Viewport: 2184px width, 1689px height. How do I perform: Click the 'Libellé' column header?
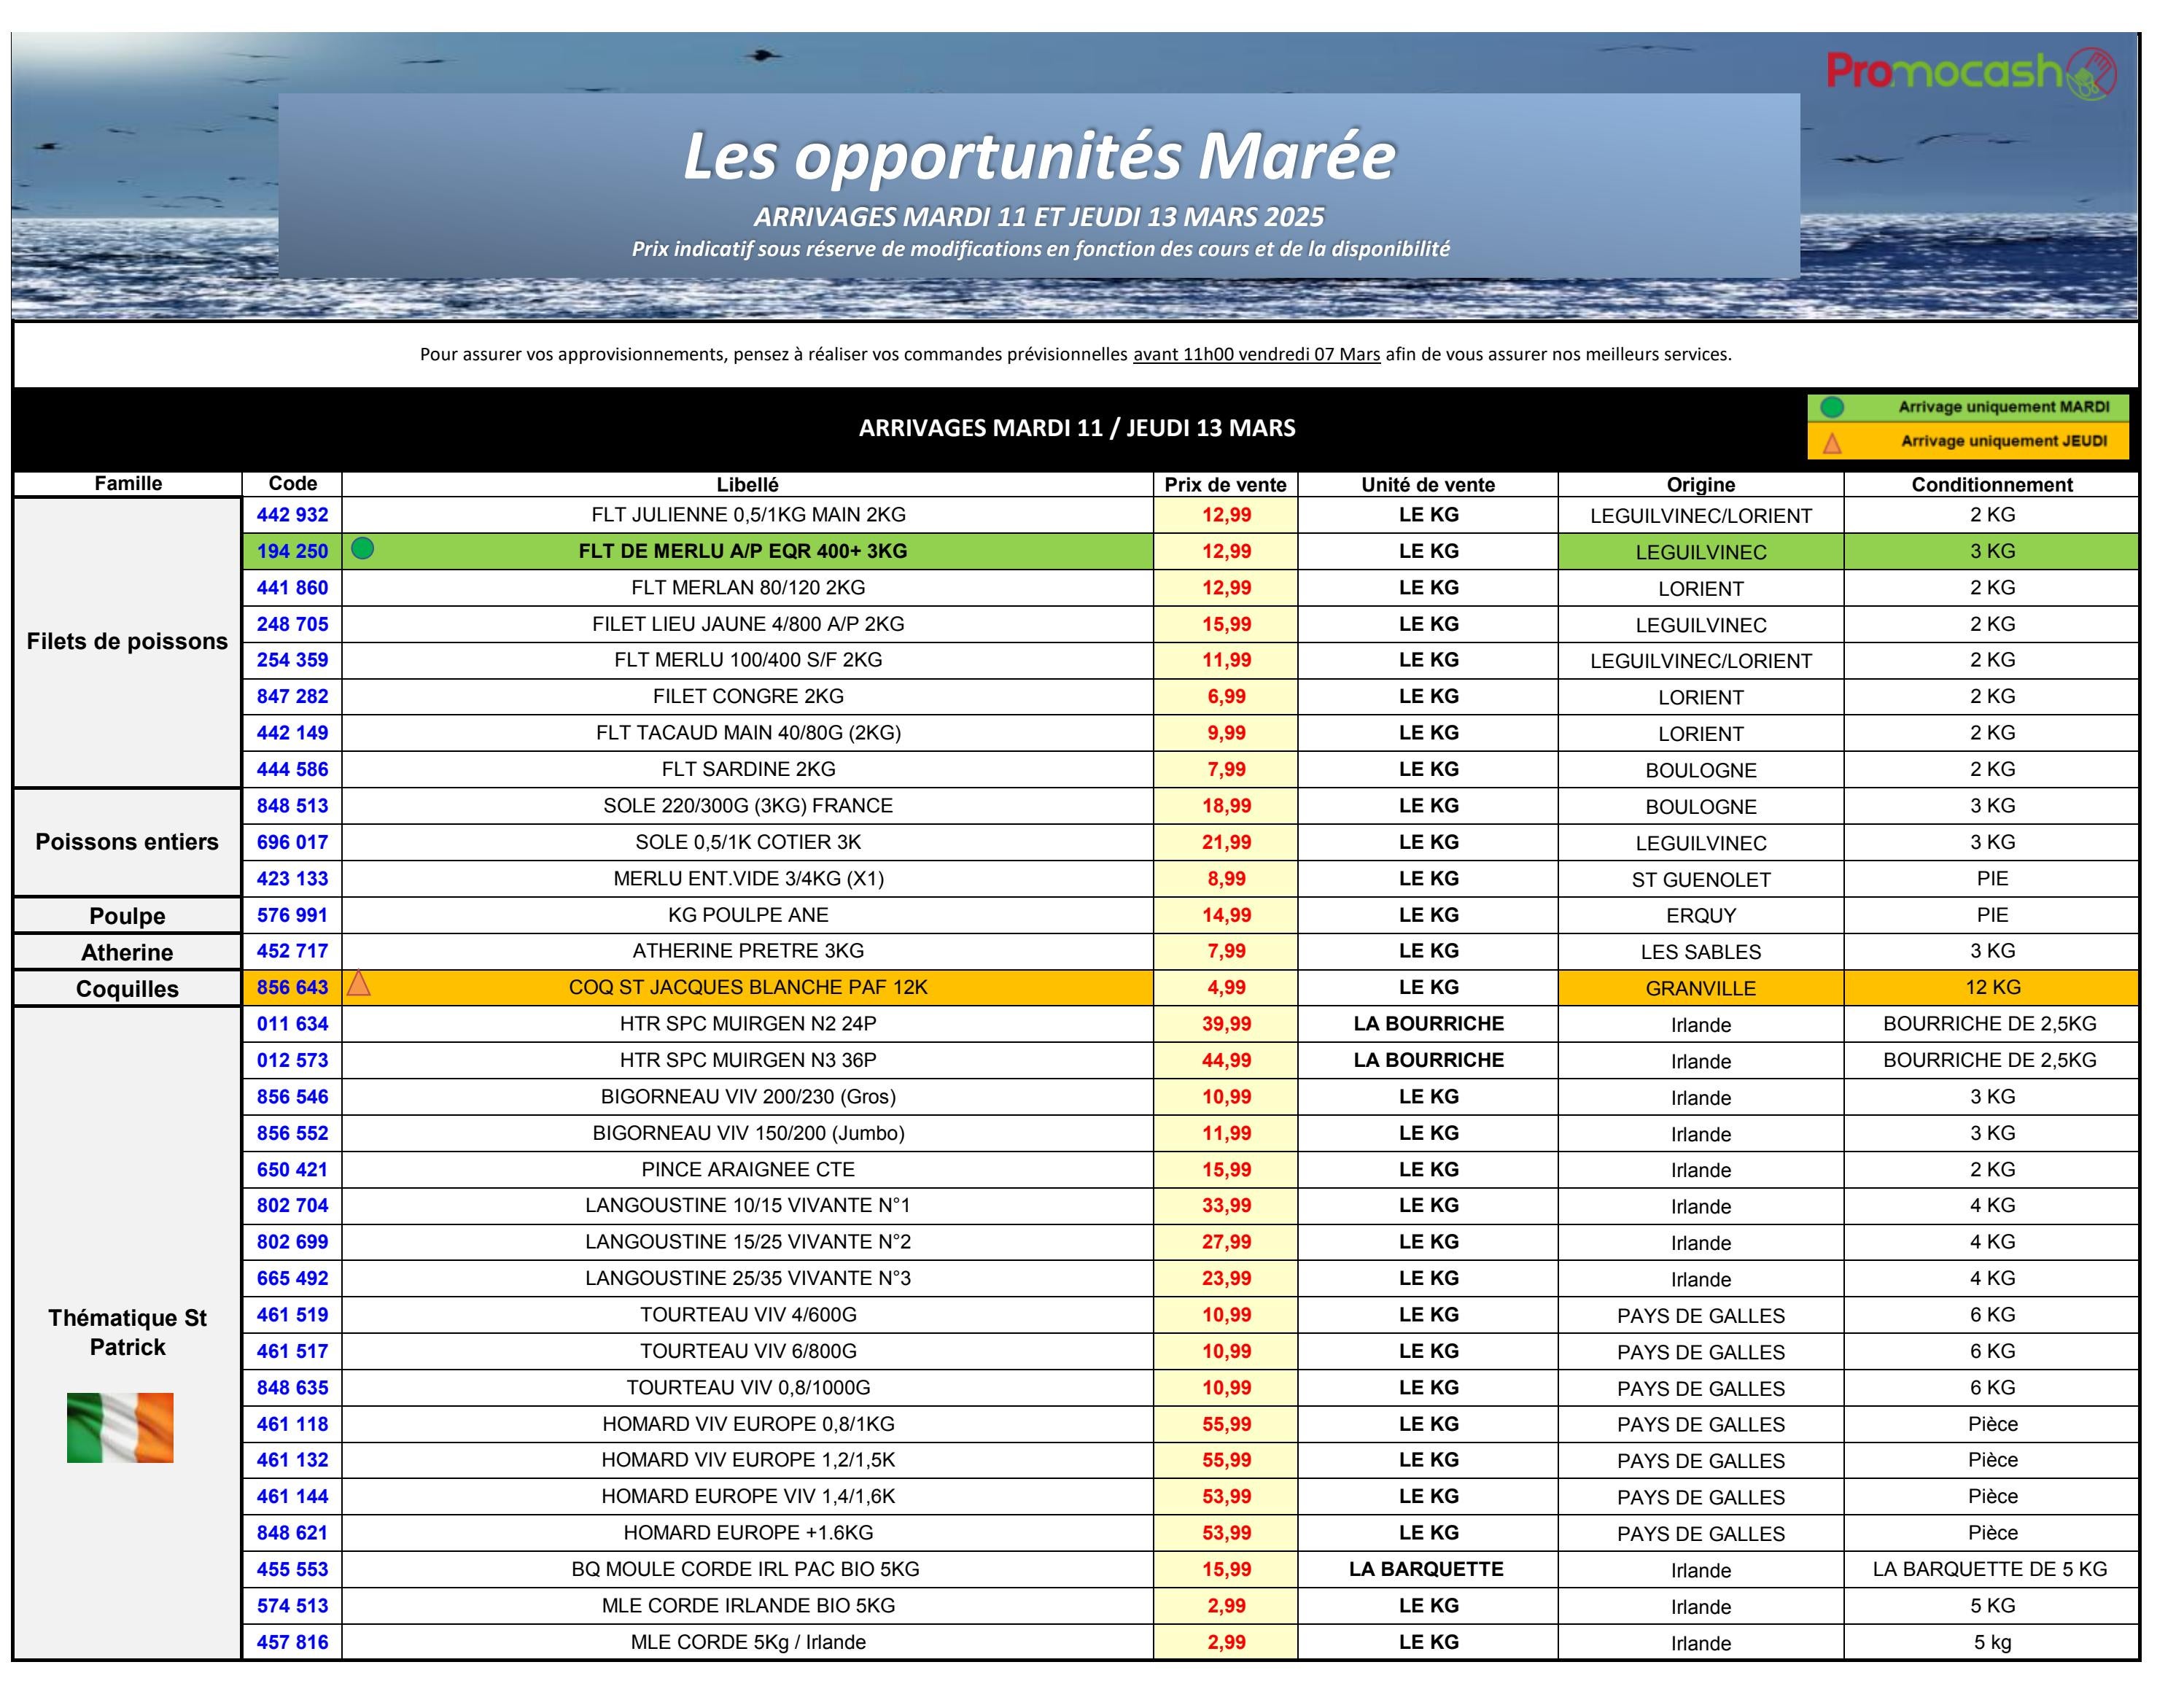point(748,484)
